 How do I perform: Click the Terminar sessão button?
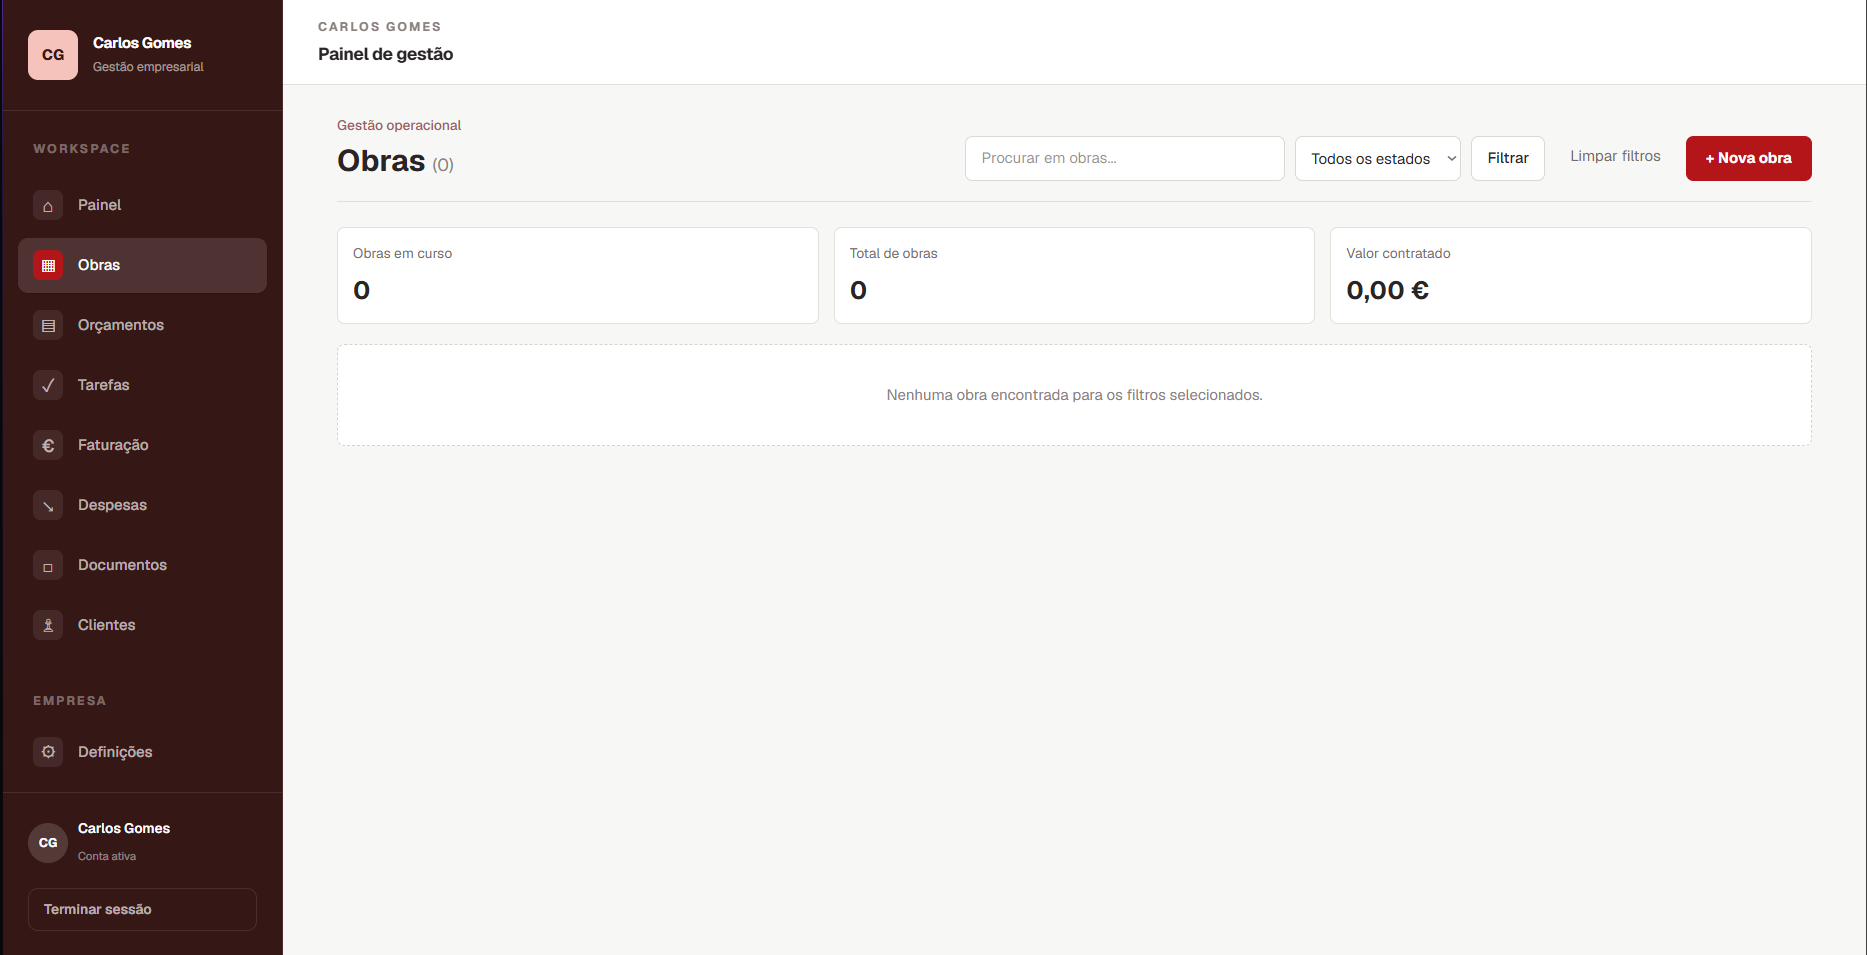142,909
